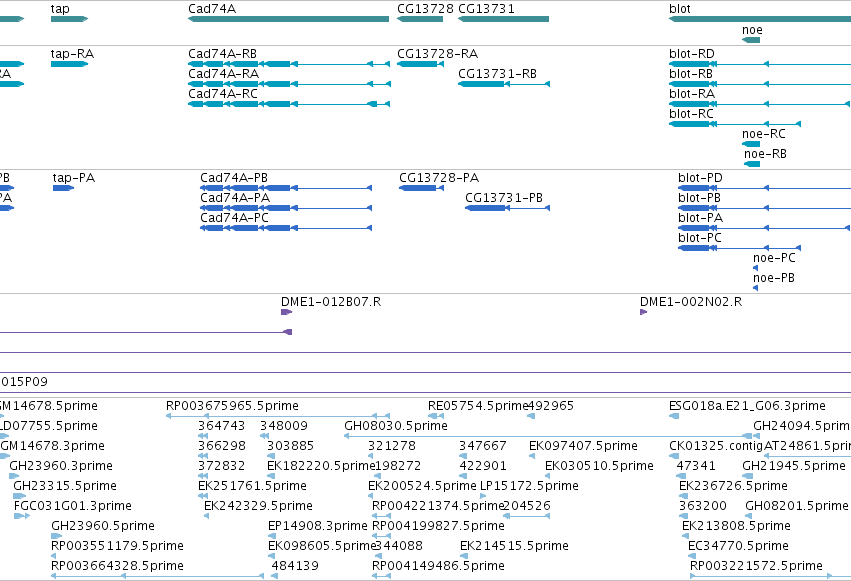The width and height of the screenshot is (851, 581).
Task: Click the tap-RA transcript label
Action: click(72, 54)
